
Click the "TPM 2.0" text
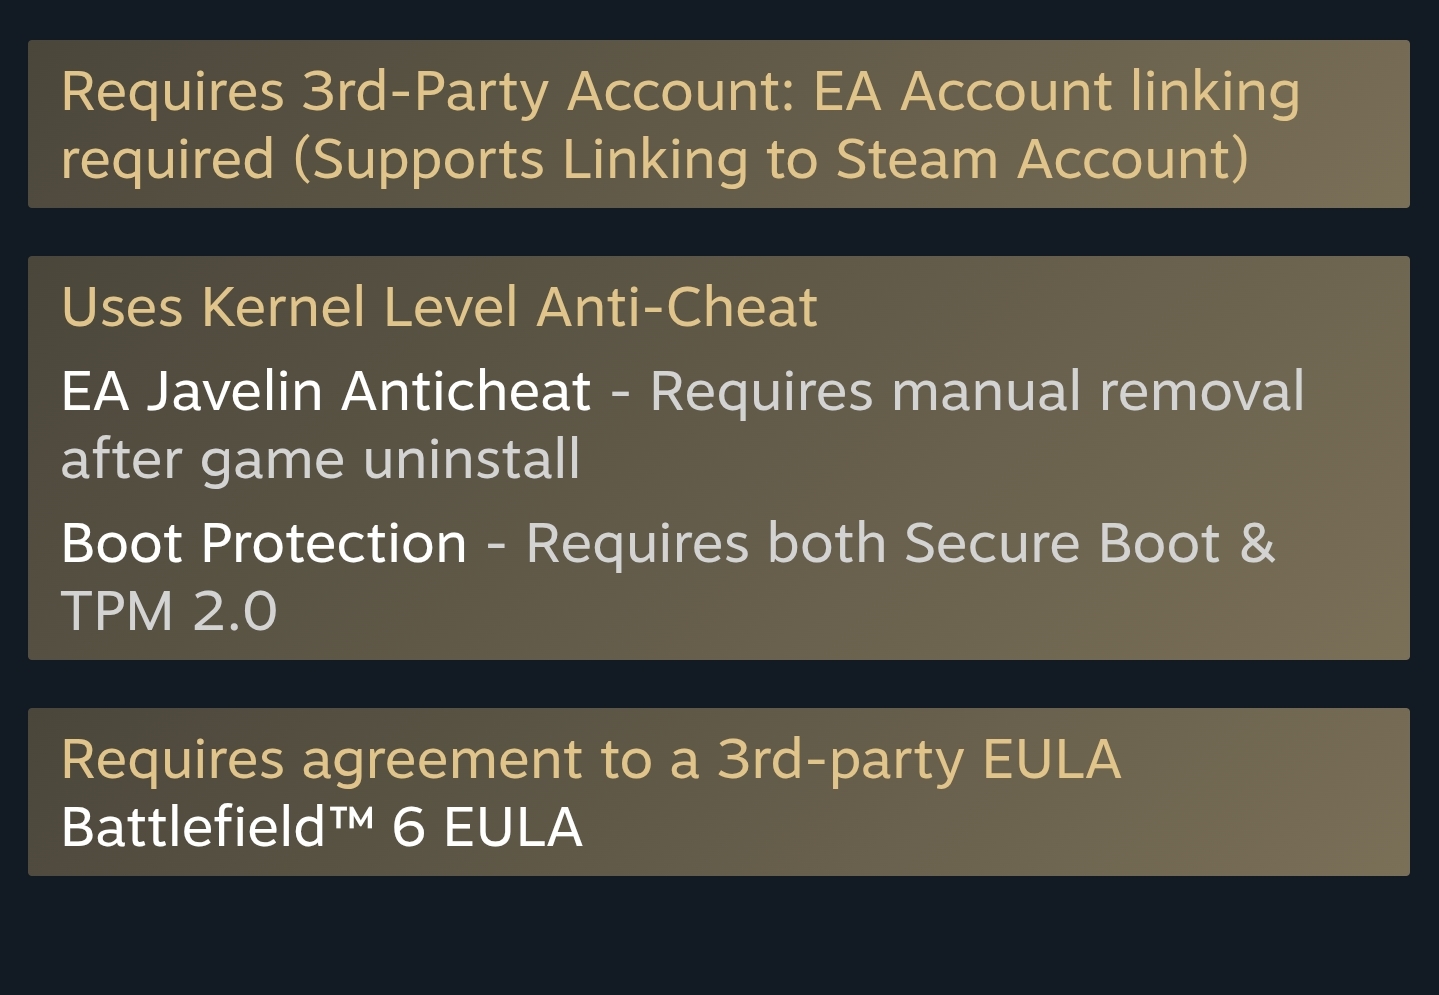169,611
